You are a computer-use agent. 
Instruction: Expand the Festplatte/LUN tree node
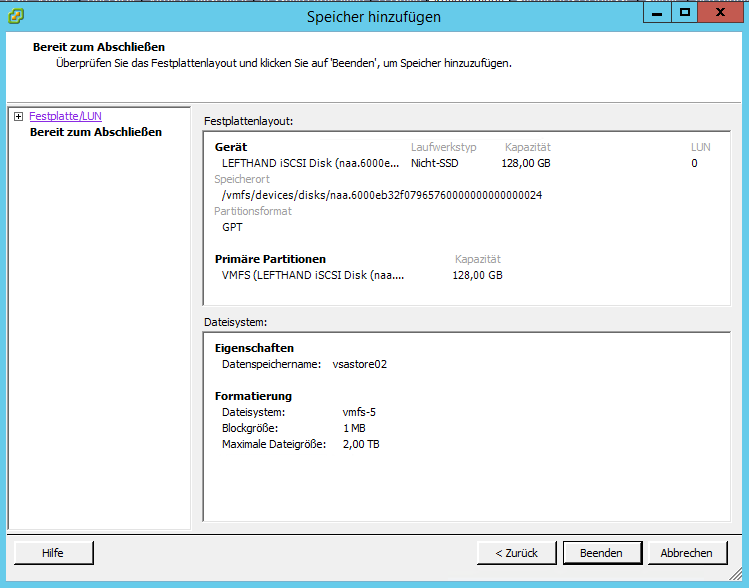(x=19, y=117)
